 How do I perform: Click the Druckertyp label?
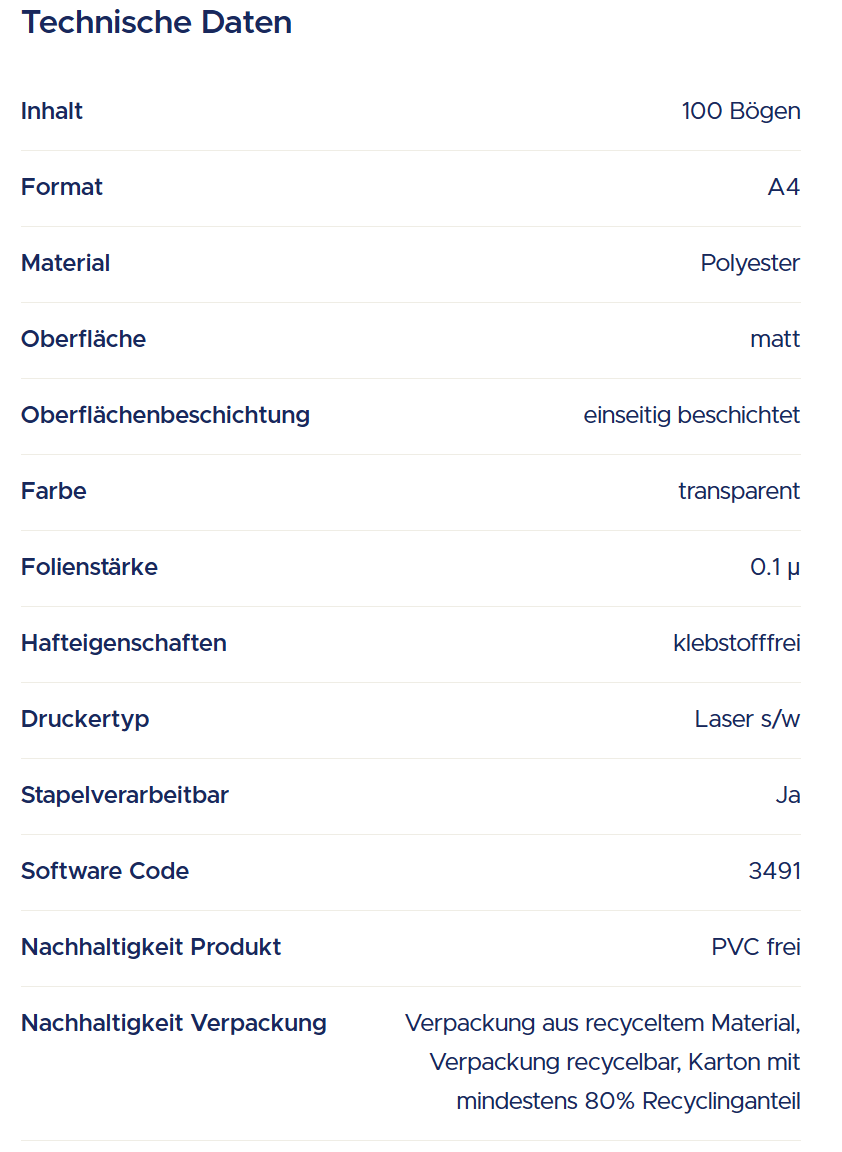(85, 719)
